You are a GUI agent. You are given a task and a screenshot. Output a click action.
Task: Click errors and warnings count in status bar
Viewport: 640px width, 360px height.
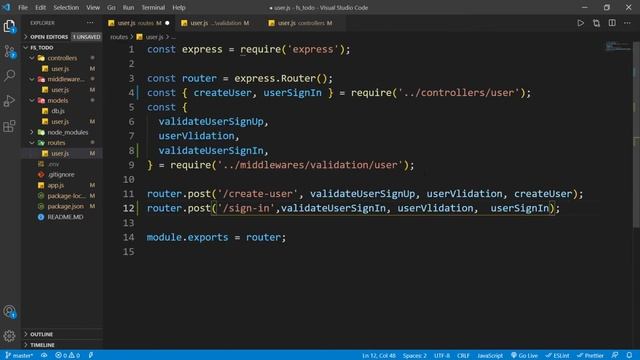point(68,356)
